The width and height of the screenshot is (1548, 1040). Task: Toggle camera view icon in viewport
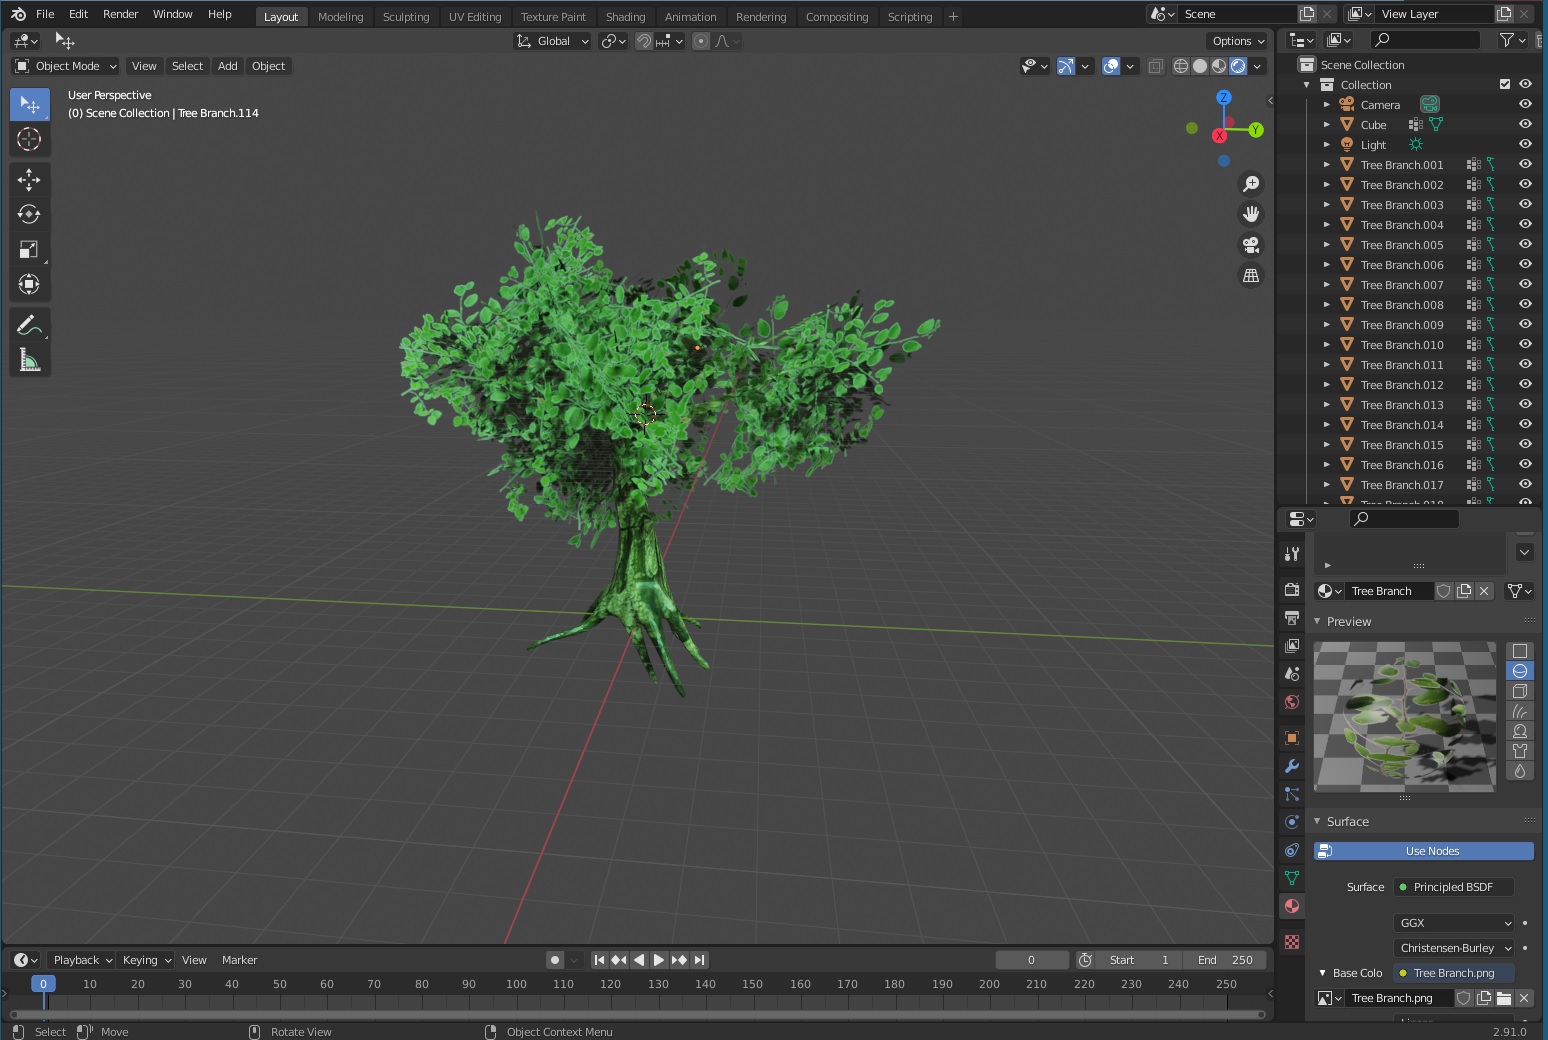click(x=1251, y=245)
